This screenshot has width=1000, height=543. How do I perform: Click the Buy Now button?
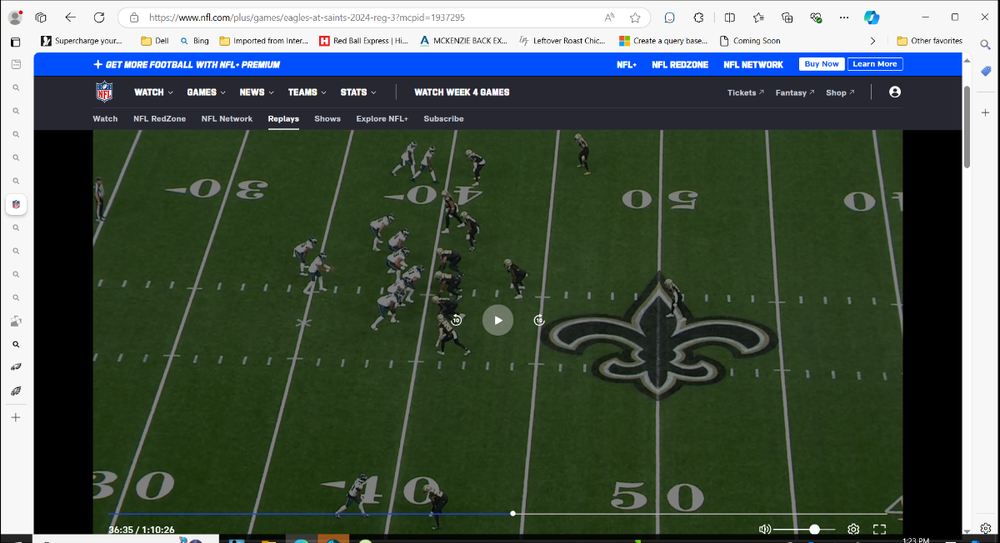tap(821, 64)
